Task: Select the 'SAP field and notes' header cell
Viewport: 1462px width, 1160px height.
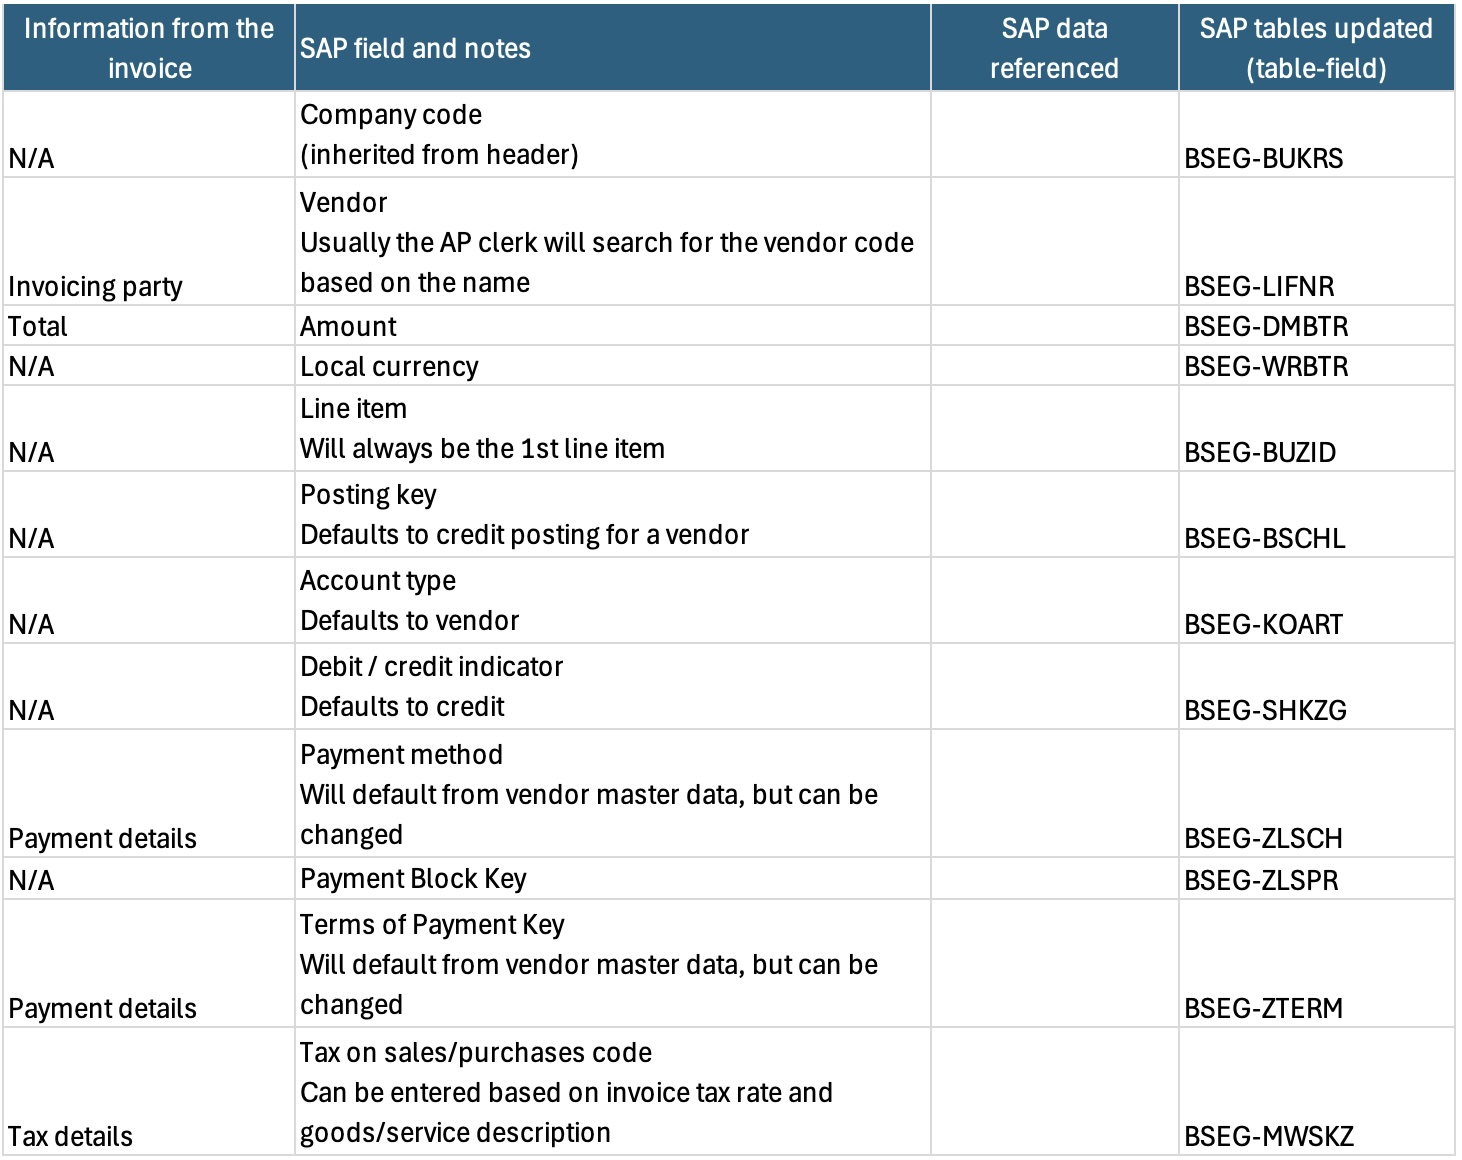Action: coord(613,48)
